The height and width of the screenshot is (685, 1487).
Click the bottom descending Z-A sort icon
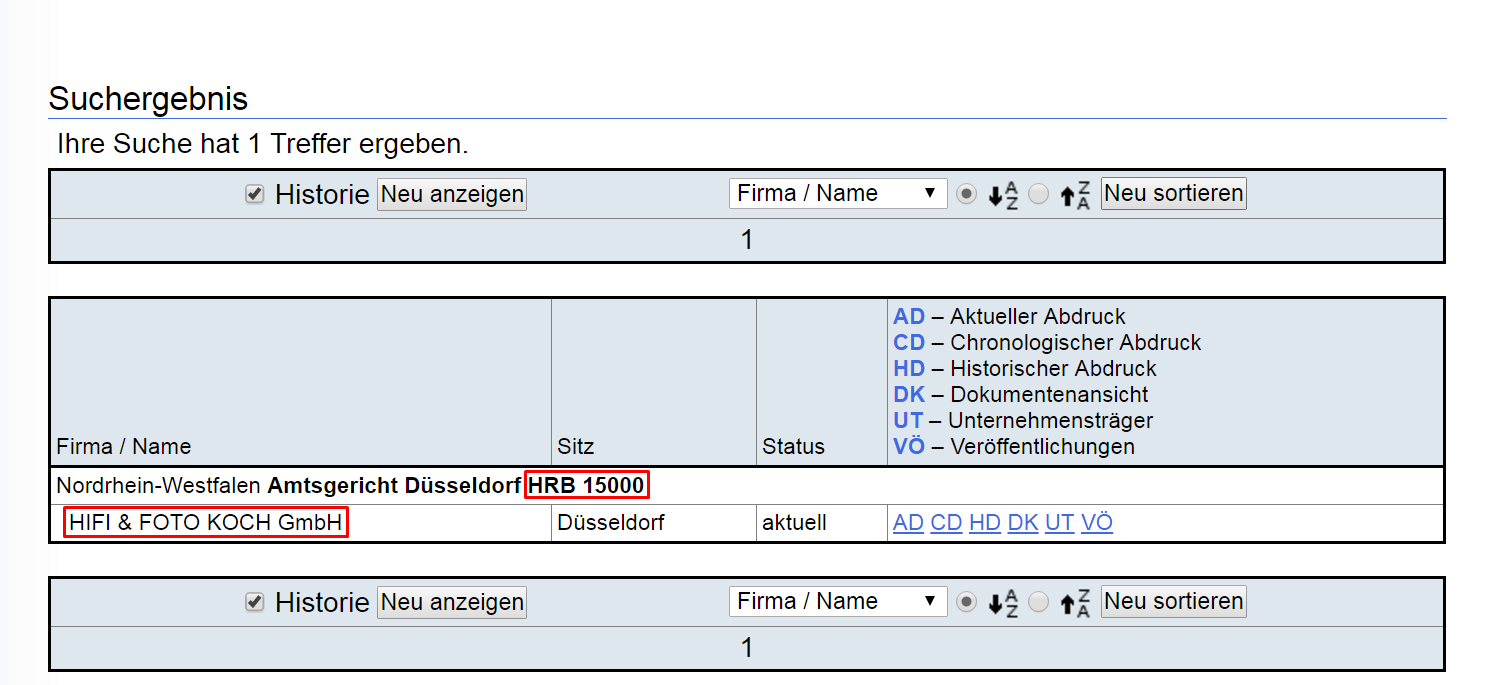pyautogui.click(x=1076, y=603)
